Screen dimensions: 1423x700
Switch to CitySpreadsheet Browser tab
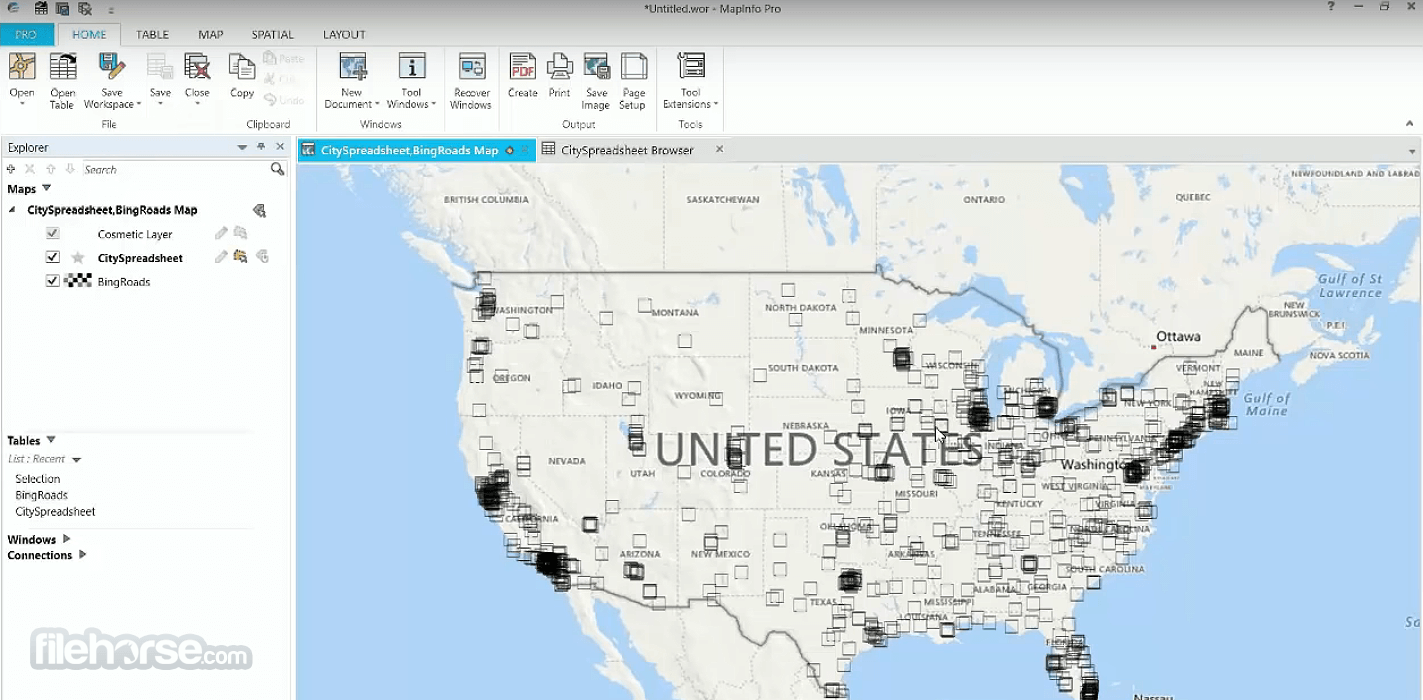pyautogui.click(x=627, y=150)
